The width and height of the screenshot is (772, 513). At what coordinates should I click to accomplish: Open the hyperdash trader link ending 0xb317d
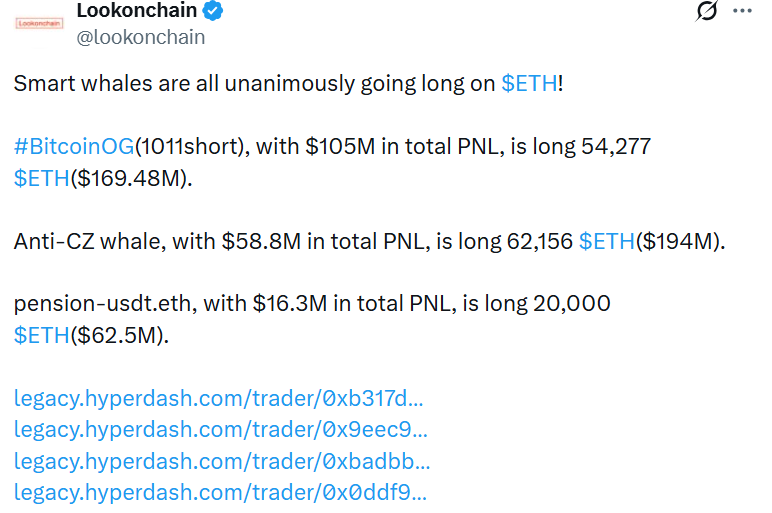click(x=219, y=398)
